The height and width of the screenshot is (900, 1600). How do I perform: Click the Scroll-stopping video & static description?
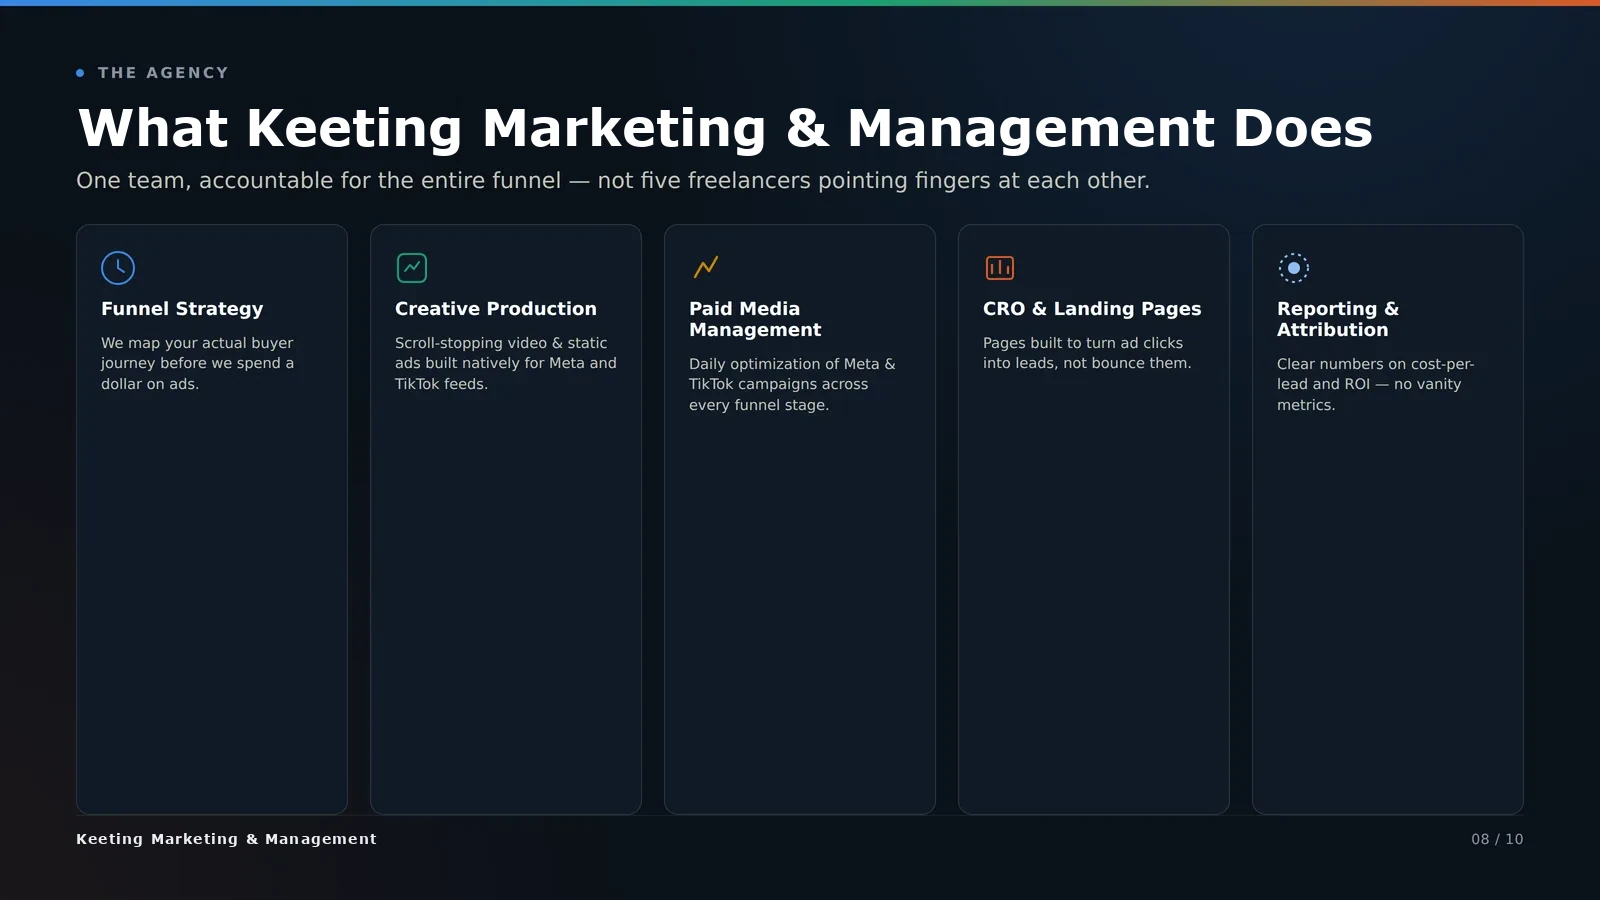click(x=506, y=364)
